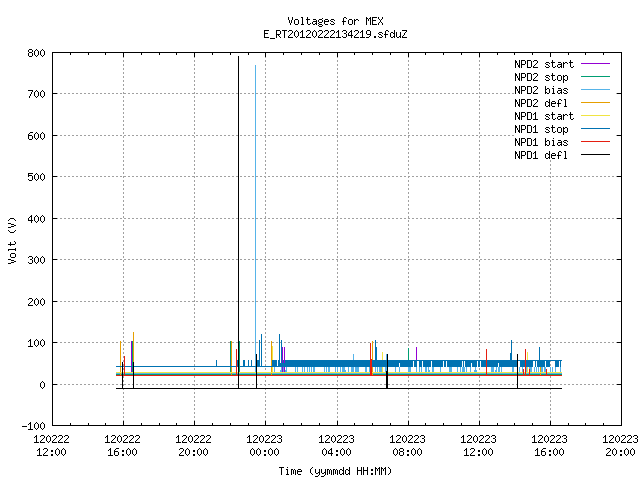This screenshot has width=640, height=480.
Task: Click the '120223 20:00' x-axis tick label
Action: coord(620,445)
